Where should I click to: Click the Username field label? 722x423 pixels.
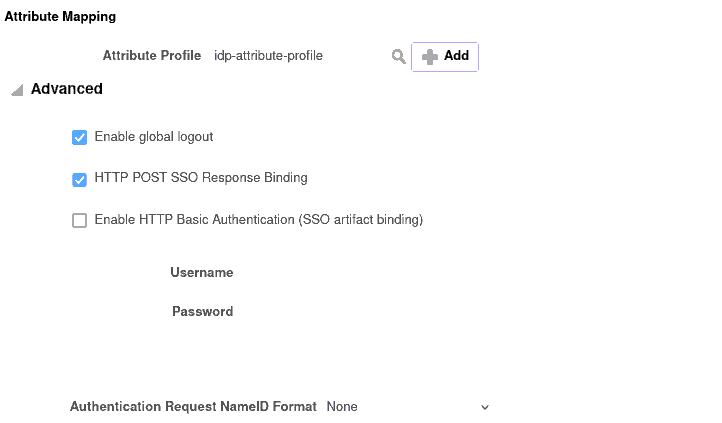pos(202,272)
